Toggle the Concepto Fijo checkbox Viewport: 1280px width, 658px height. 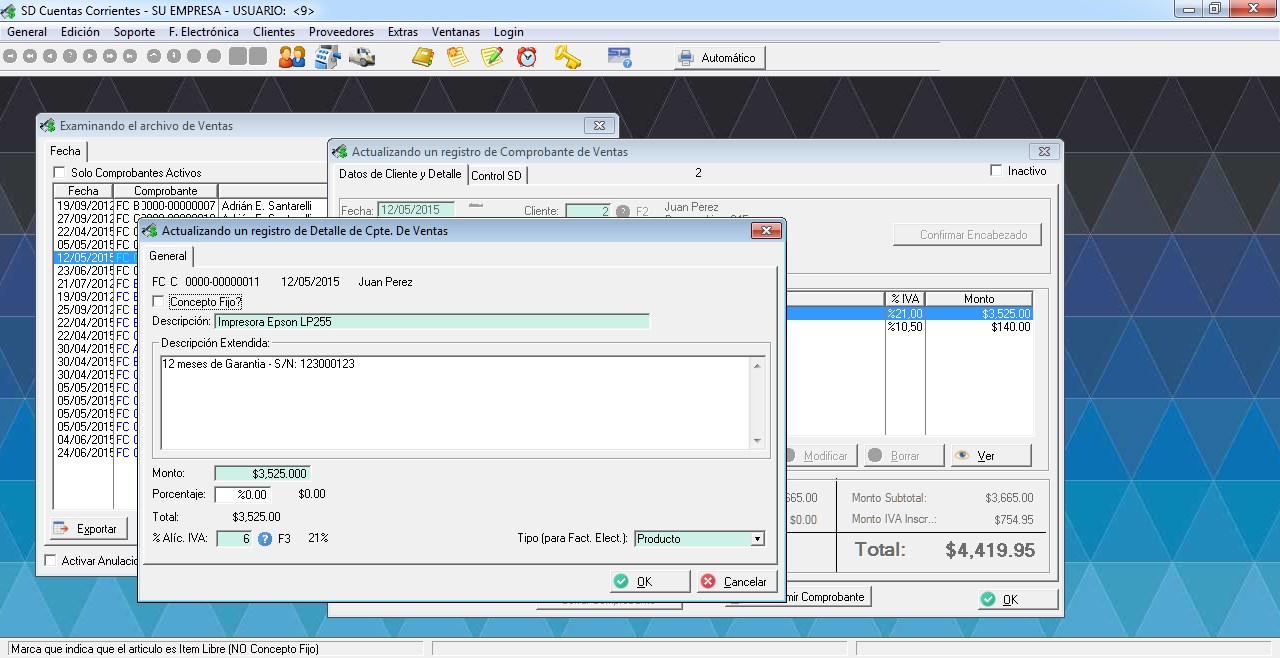click(x=158, y=301)
